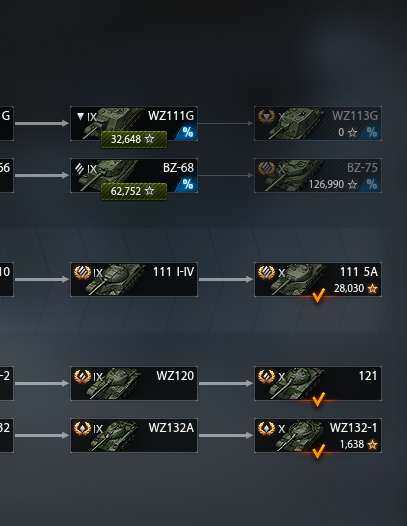Open the BZ-75 tier X tank

[318, 175]
